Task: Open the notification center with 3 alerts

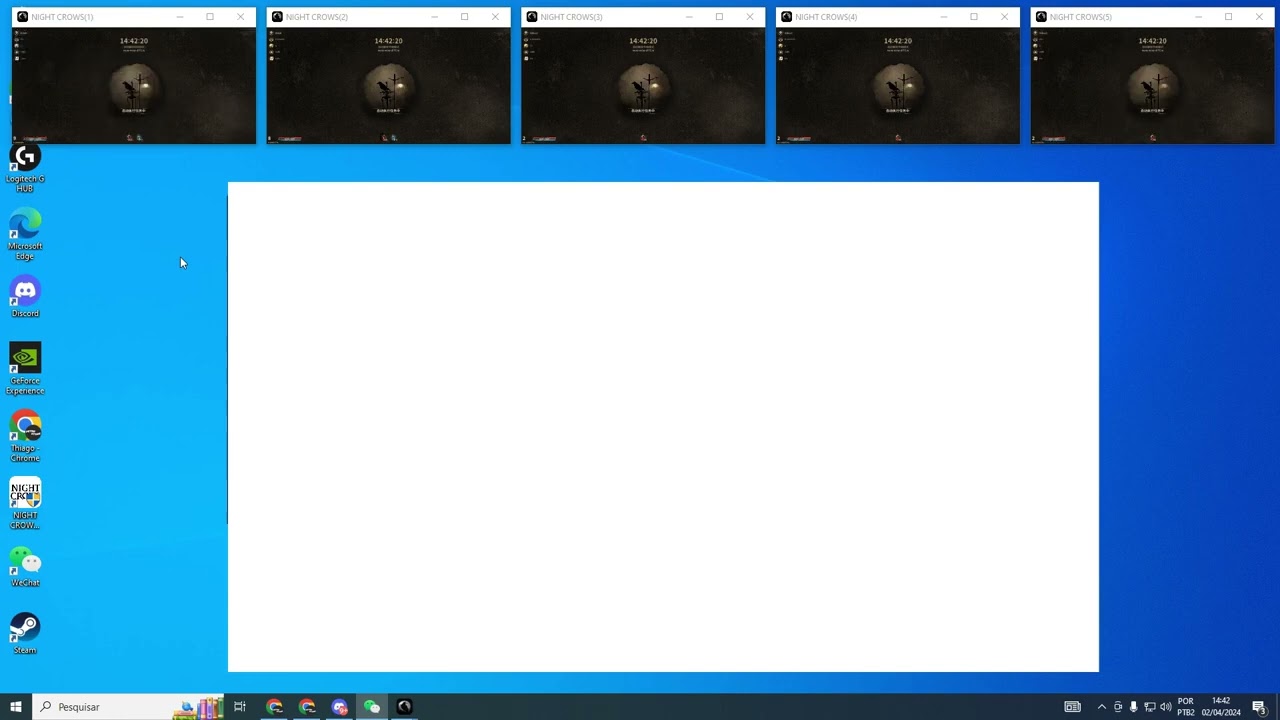Action: point(1259,707)
